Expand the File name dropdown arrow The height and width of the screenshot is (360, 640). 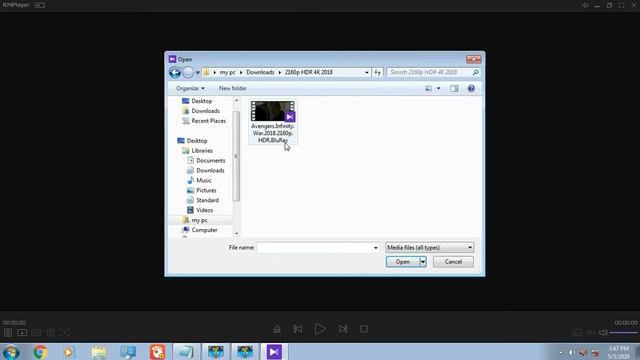376,248
